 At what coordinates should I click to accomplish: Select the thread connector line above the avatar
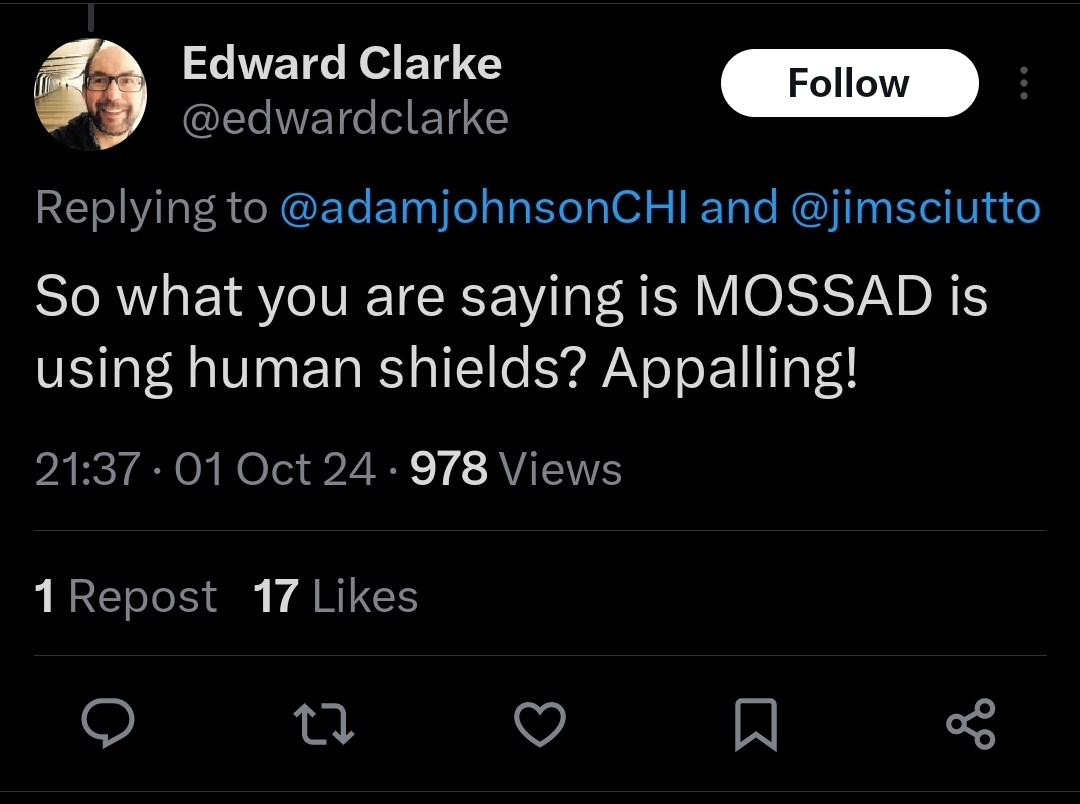90,17
